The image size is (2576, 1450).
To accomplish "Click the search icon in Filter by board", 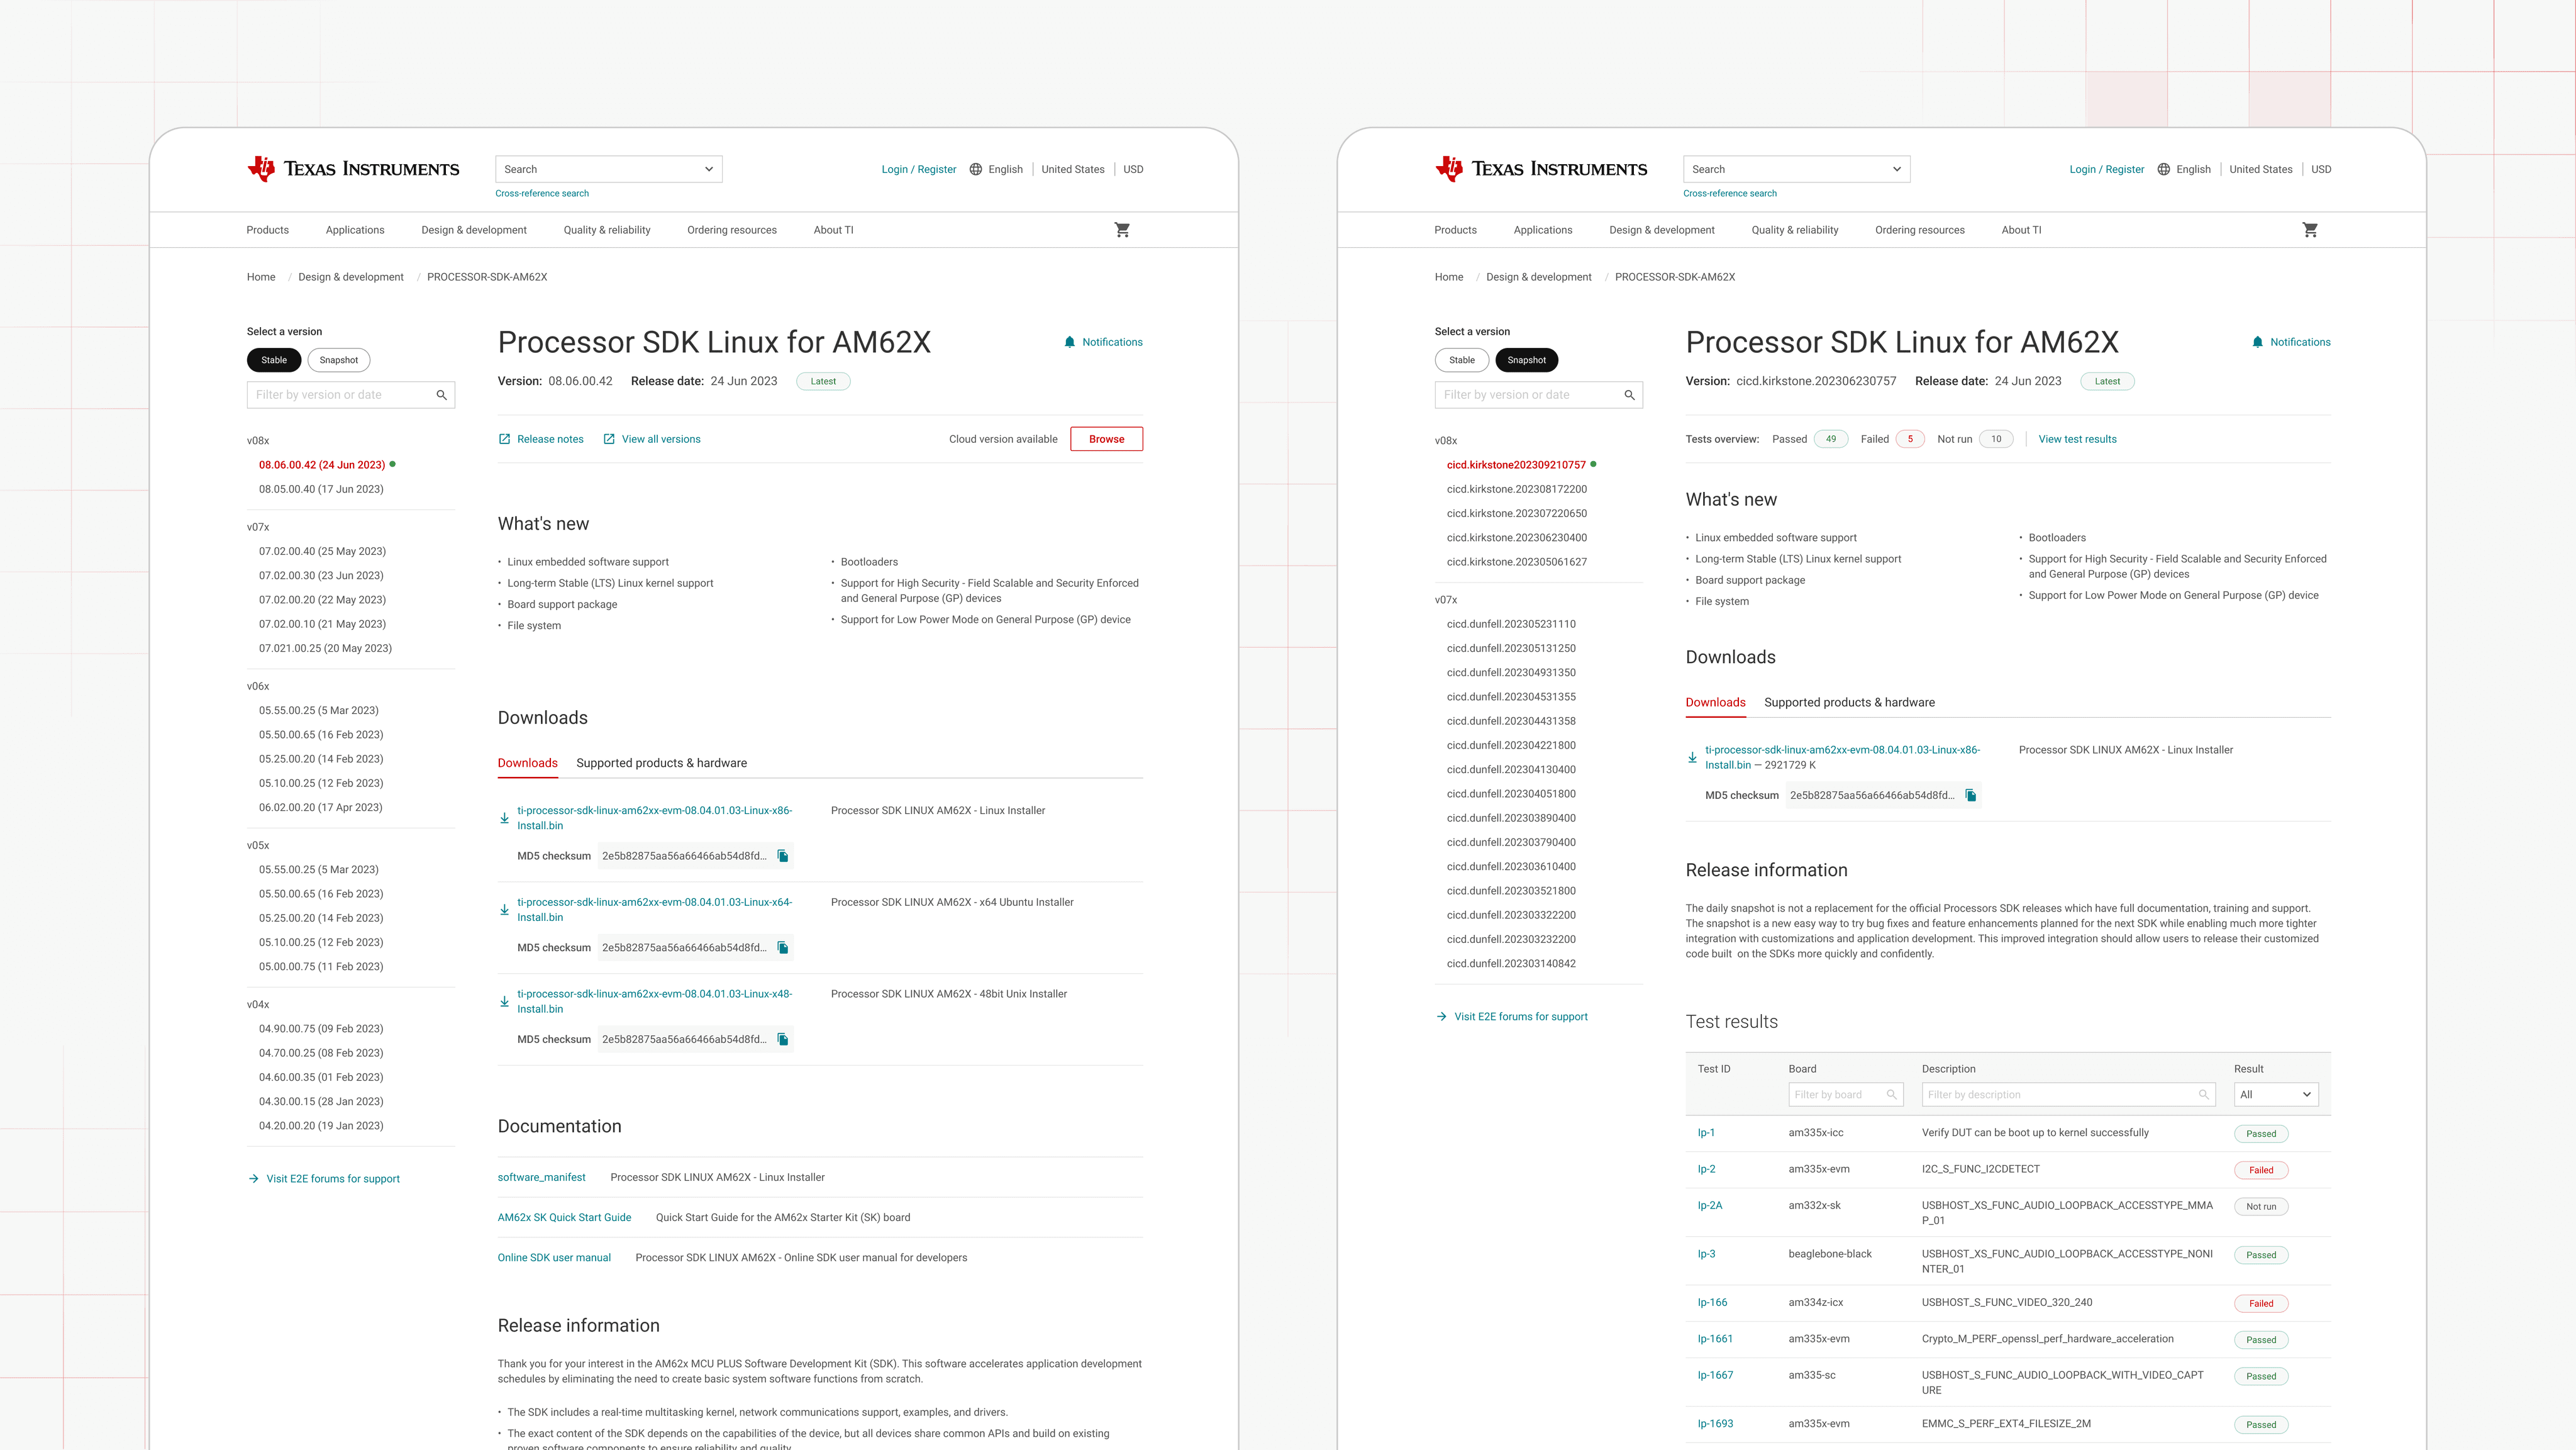I will pyautogui.click(x=1893, y=1094).
